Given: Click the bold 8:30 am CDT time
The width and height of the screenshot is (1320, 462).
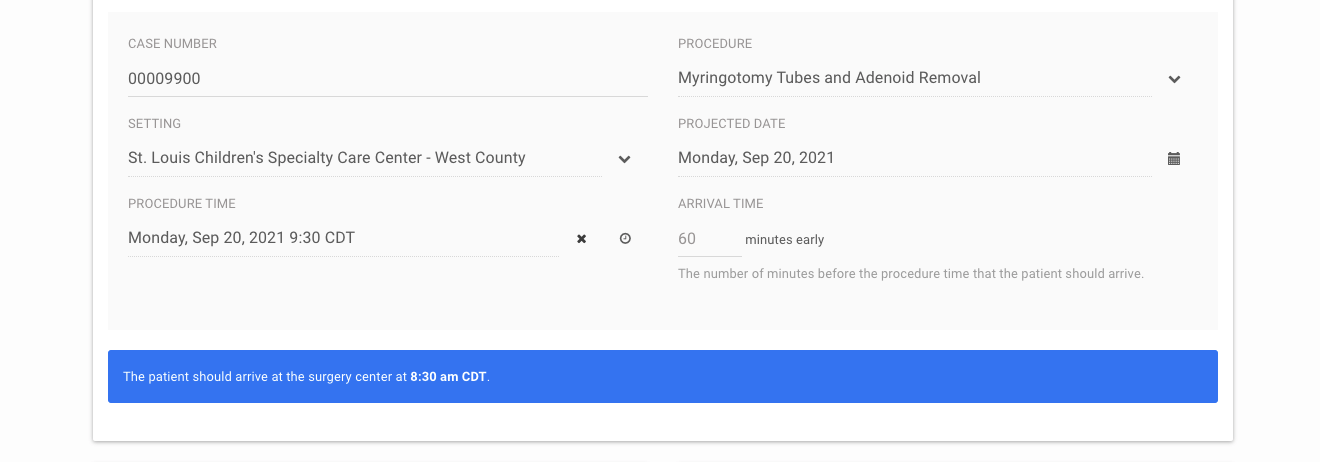Looking at the screenshot, I should 449,377.
